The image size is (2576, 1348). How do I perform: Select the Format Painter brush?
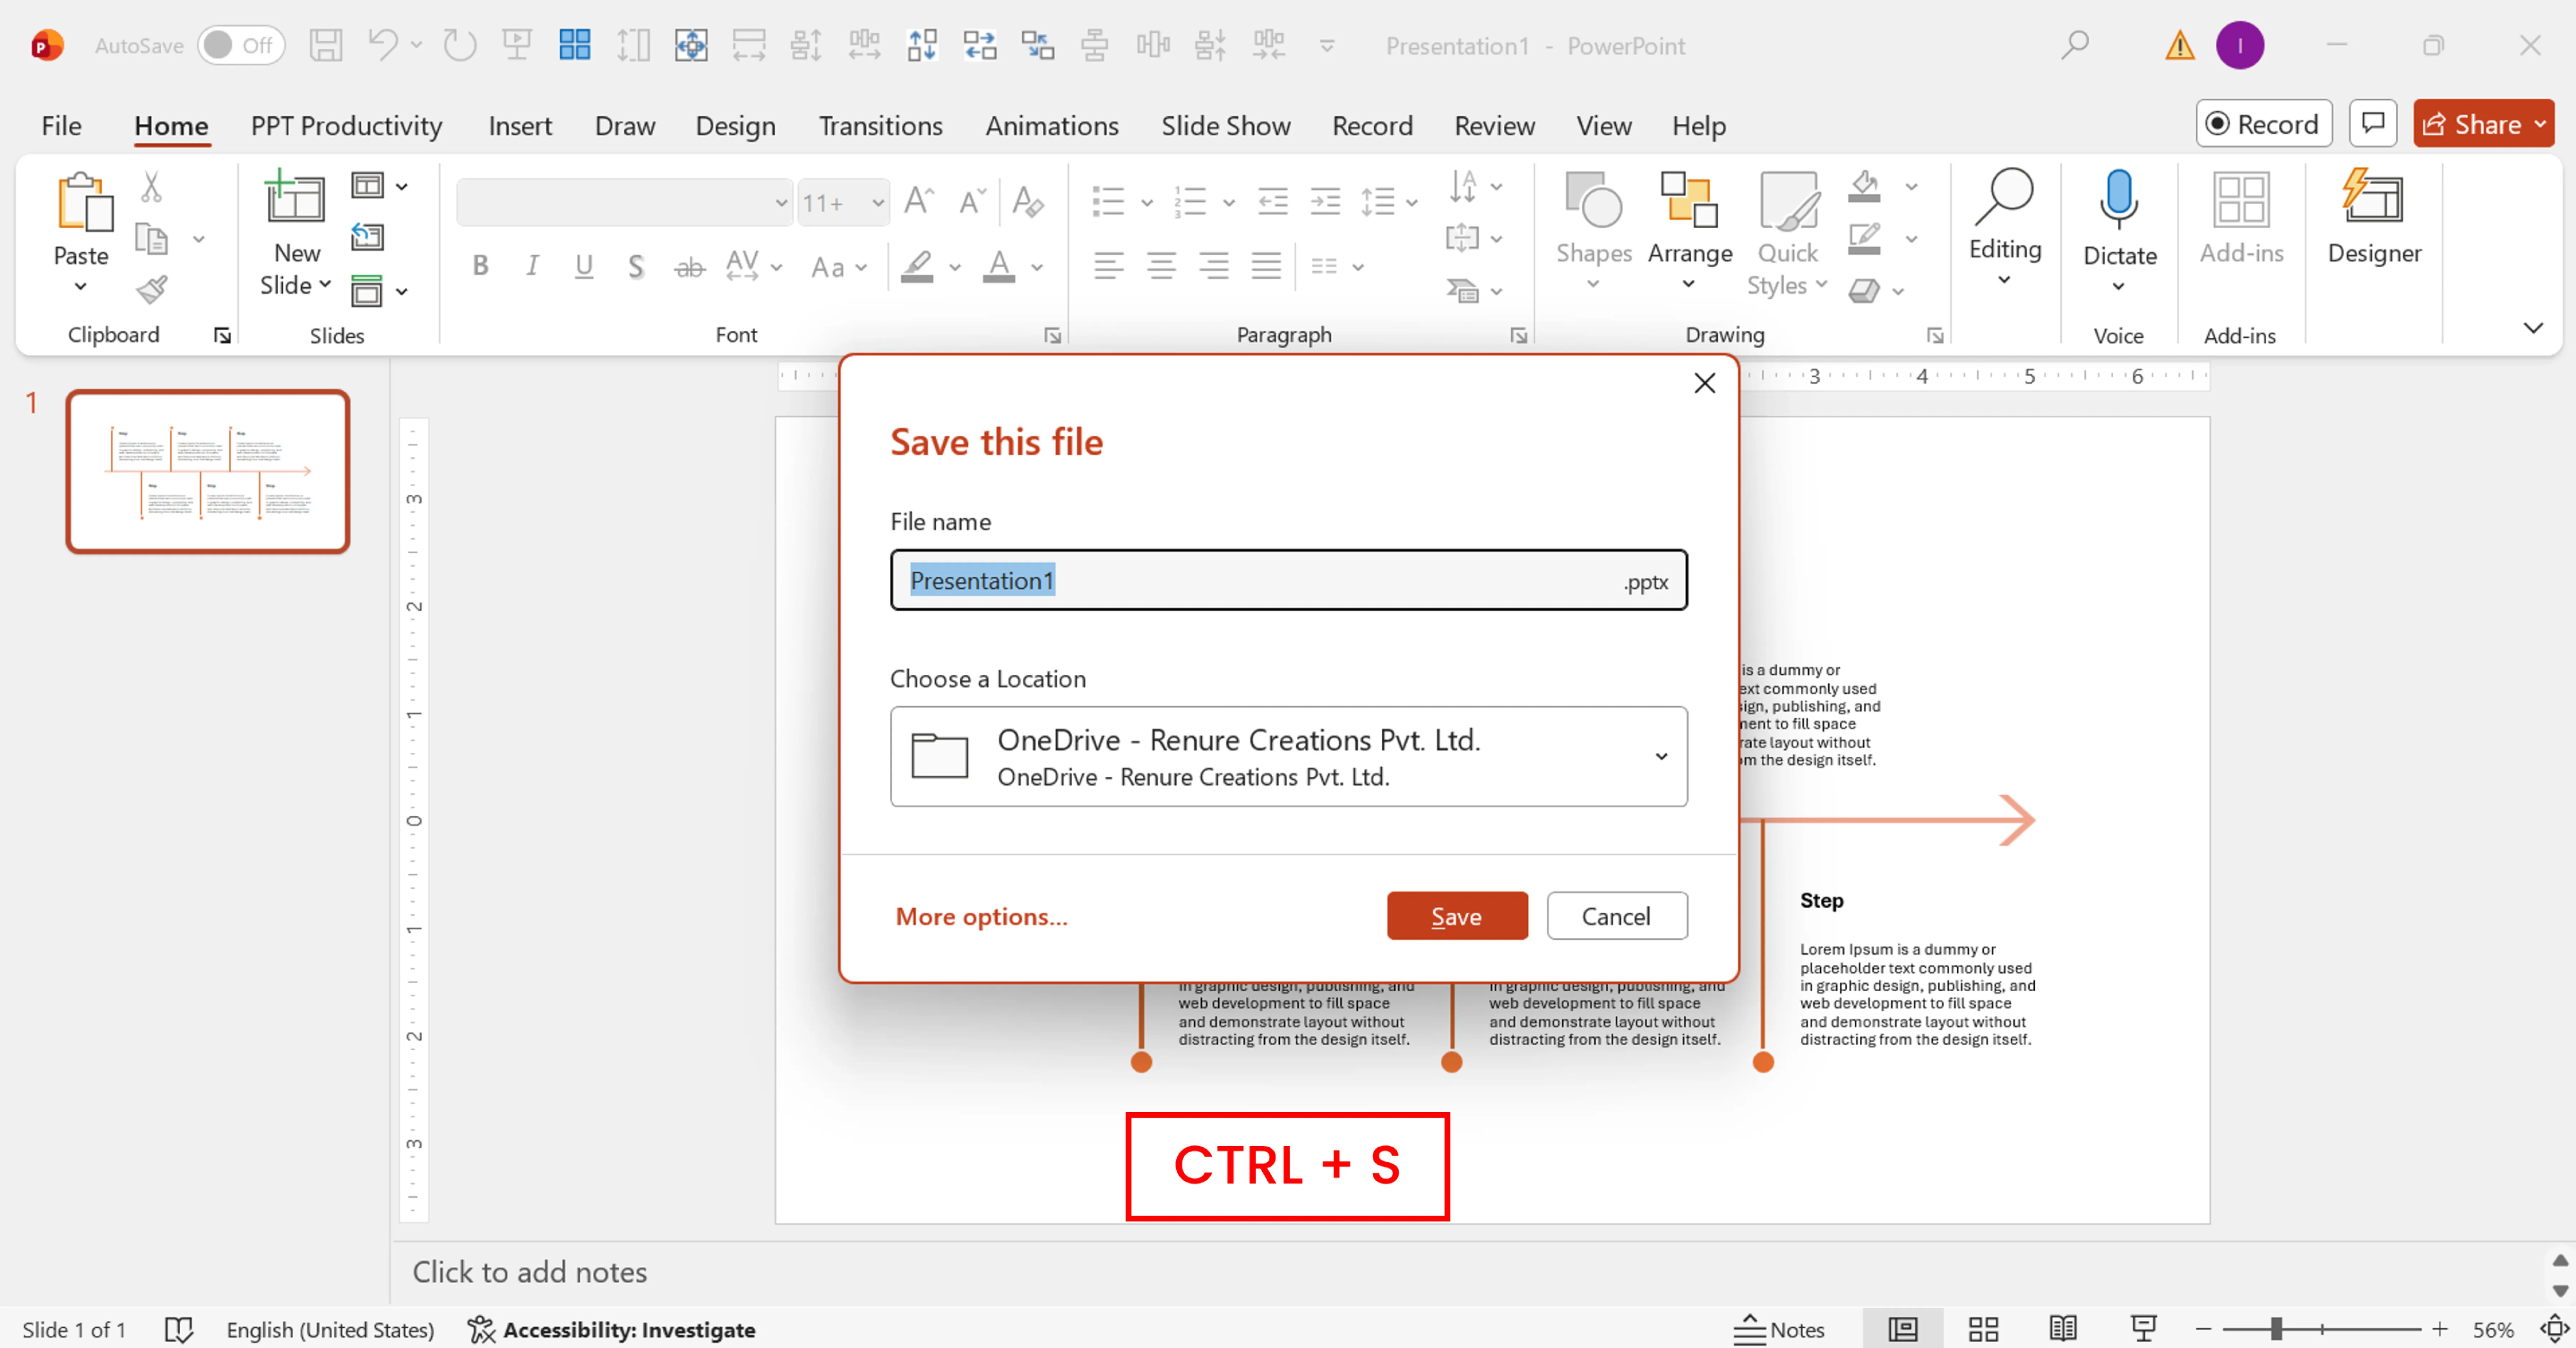(152, 290)
